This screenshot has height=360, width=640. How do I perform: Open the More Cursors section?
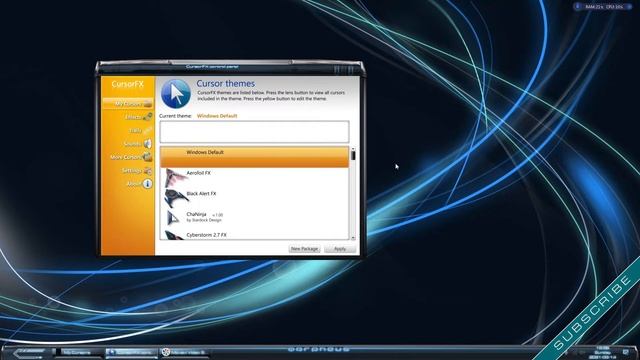click(131, 157)
